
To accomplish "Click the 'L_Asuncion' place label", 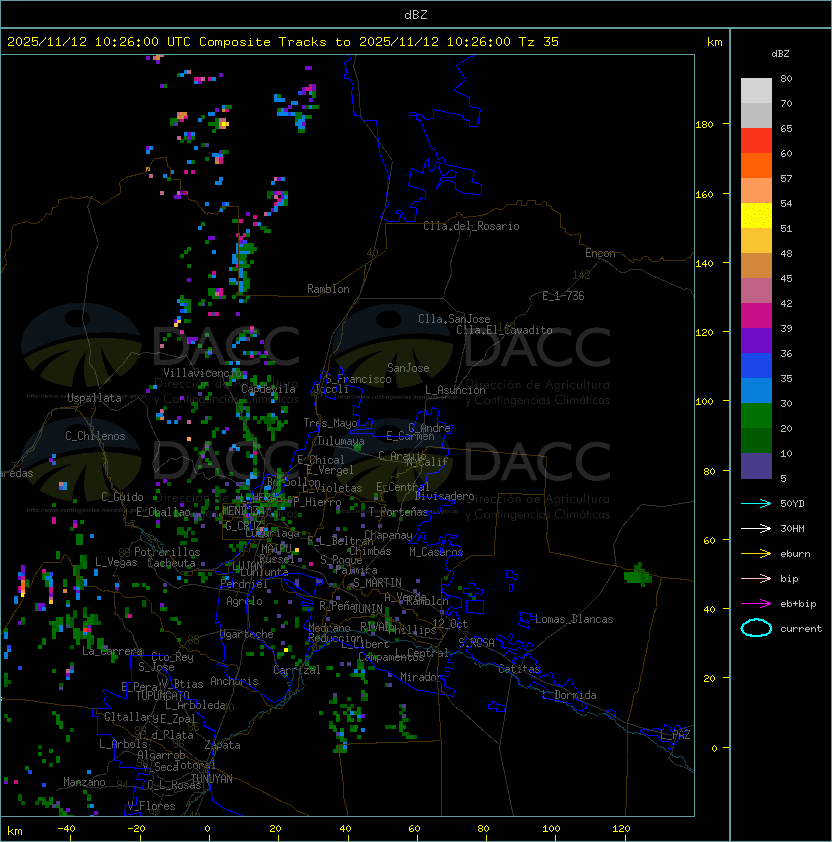I will point(455,390).
